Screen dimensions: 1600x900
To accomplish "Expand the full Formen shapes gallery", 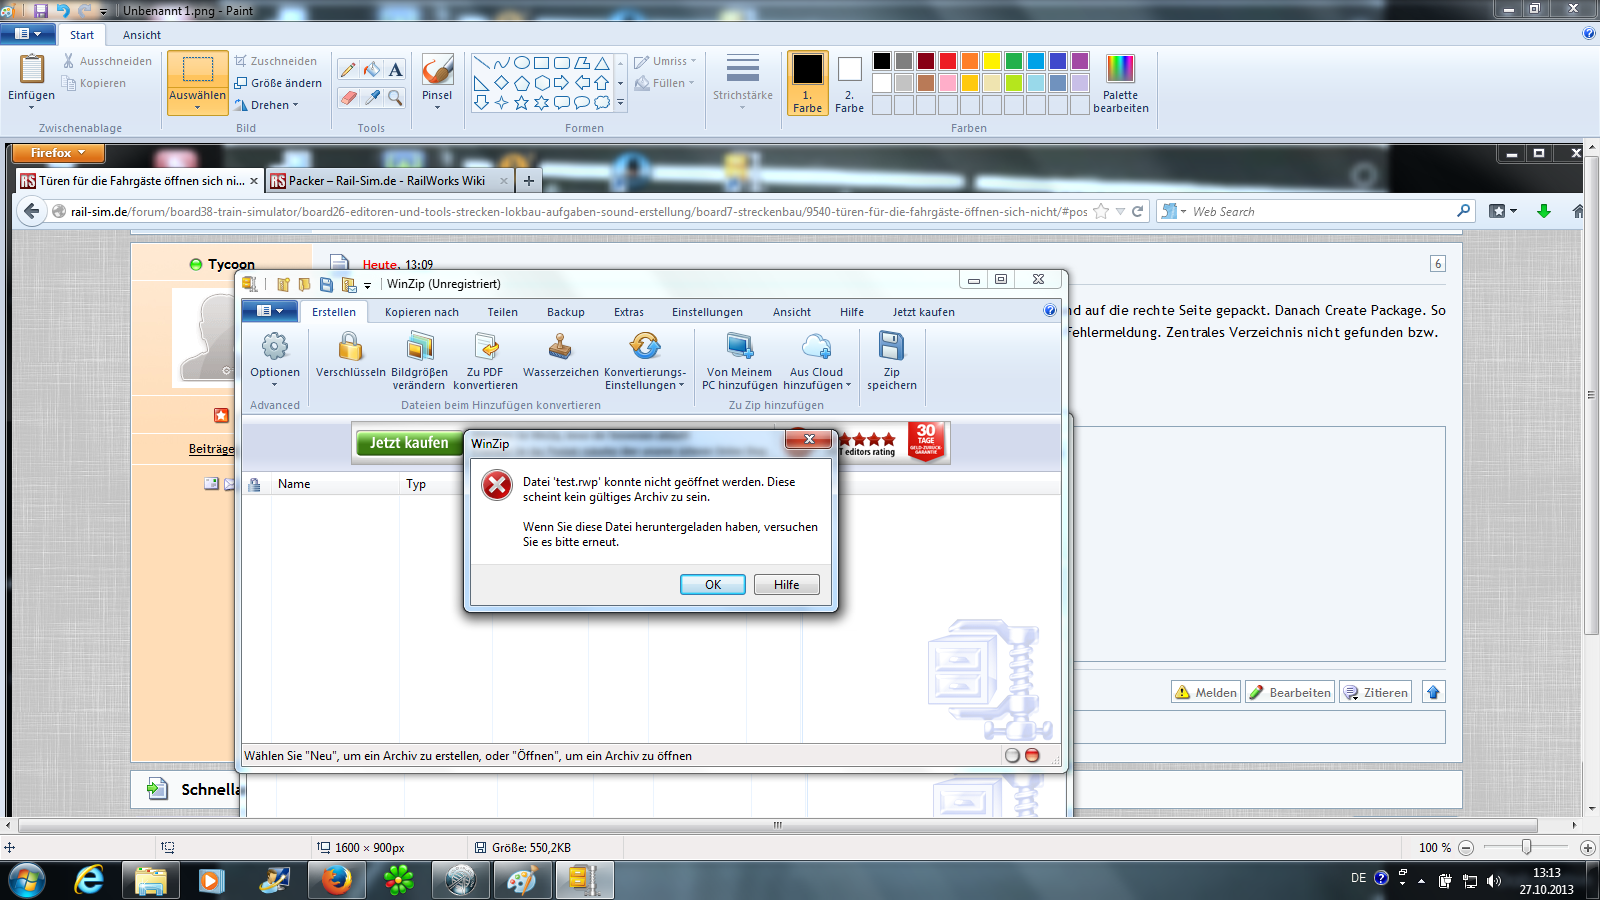I will pos(620,103).
